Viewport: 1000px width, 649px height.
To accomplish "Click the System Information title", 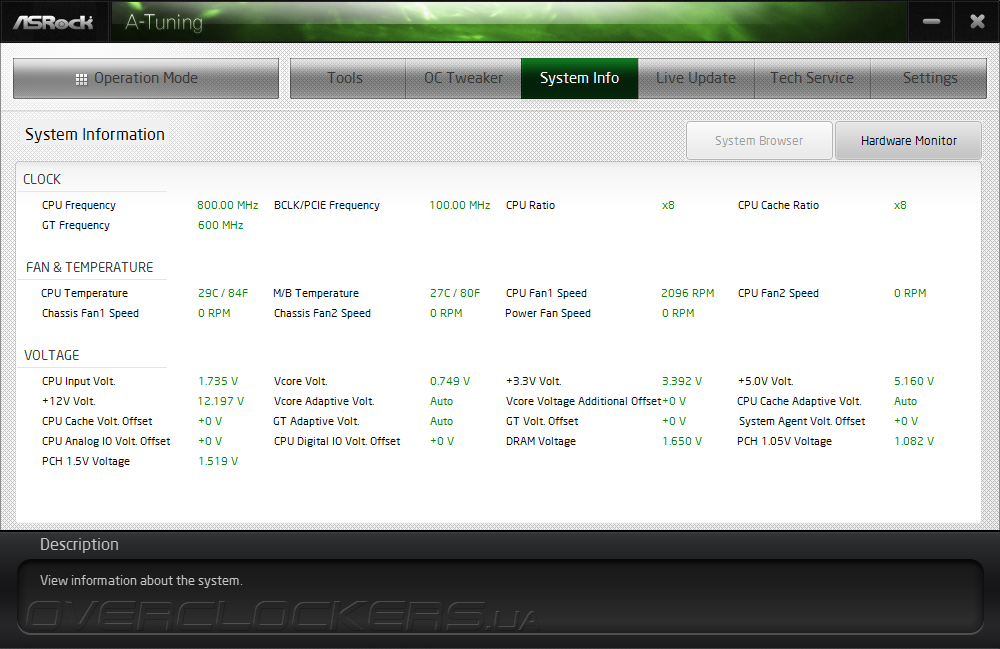I will click(x=95, y=135).
